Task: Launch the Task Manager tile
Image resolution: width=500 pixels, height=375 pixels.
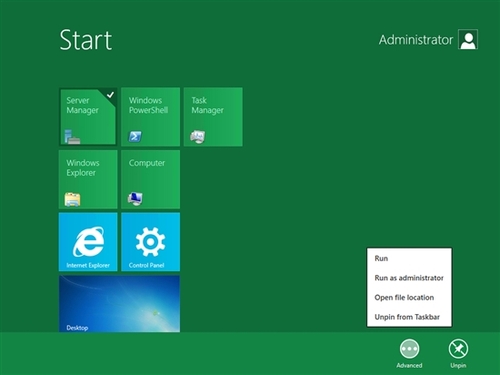Action: point(213,117)
